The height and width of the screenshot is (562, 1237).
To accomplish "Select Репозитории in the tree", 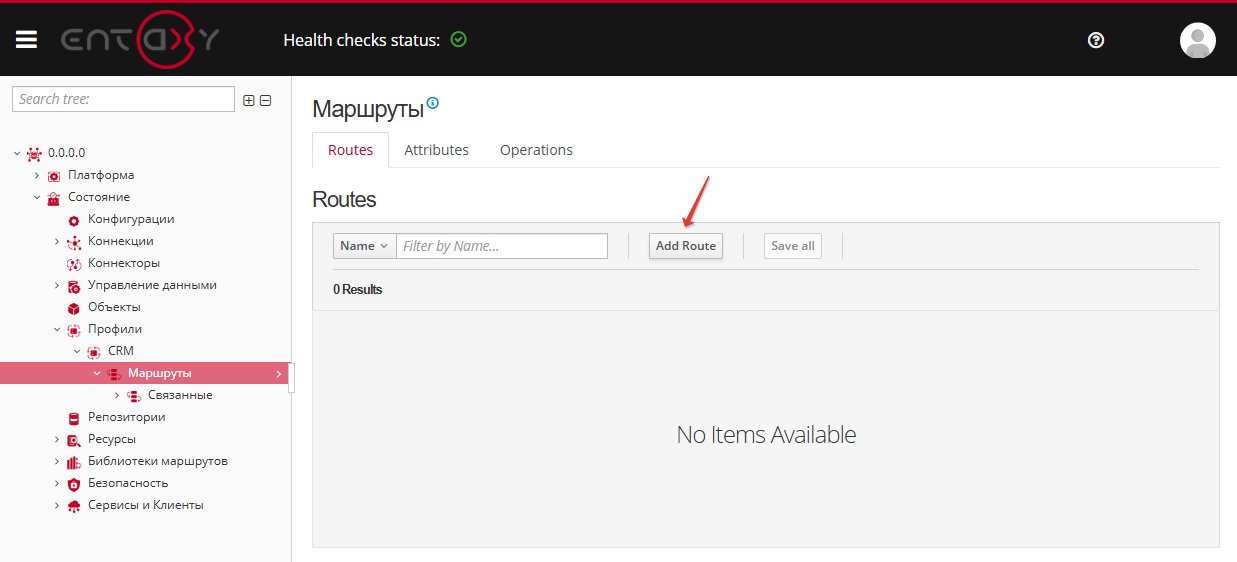I will pos(127,417).
